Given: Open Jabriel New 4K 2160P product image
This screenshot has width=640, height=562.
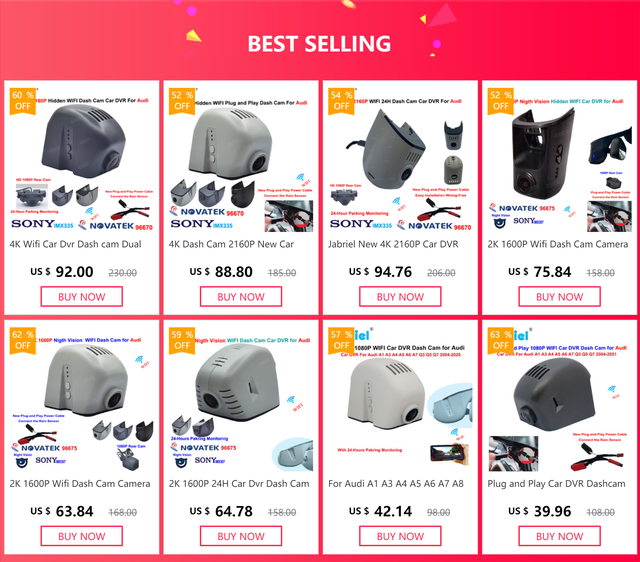Looking at the screenshot, I should [400, 158].
